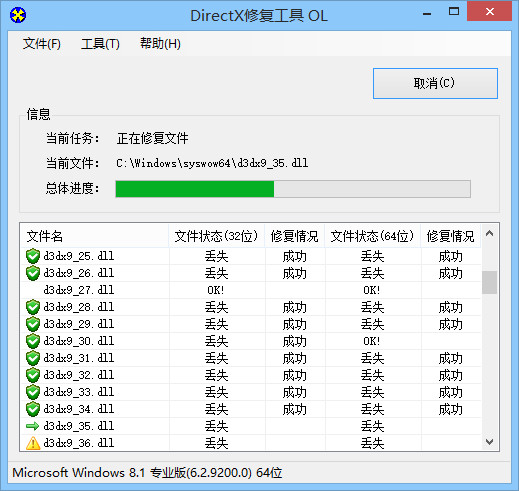Click green shield icon for d3dx9_30.dll
519x491 pixels.
pyautogui.click(x=33, y=341)
